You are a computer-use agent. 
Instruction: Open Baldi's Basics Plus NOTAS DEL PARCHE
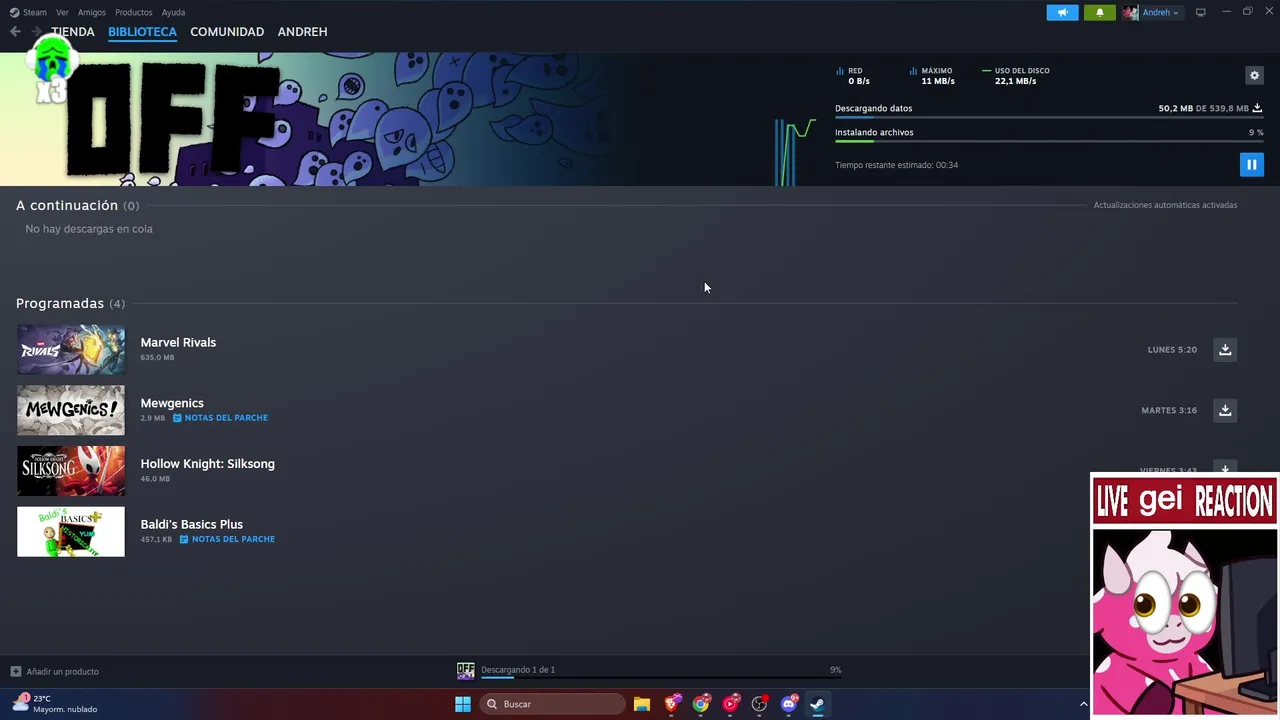tap(227, 539)
